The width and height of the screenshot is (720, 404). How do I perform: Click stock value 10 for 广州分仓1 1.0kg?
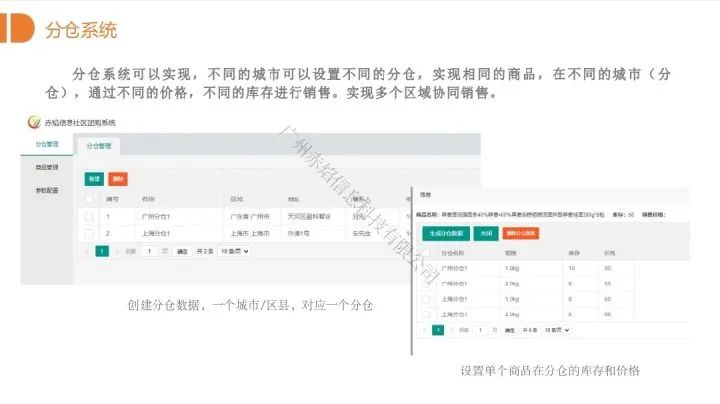[x=571, y=268]
